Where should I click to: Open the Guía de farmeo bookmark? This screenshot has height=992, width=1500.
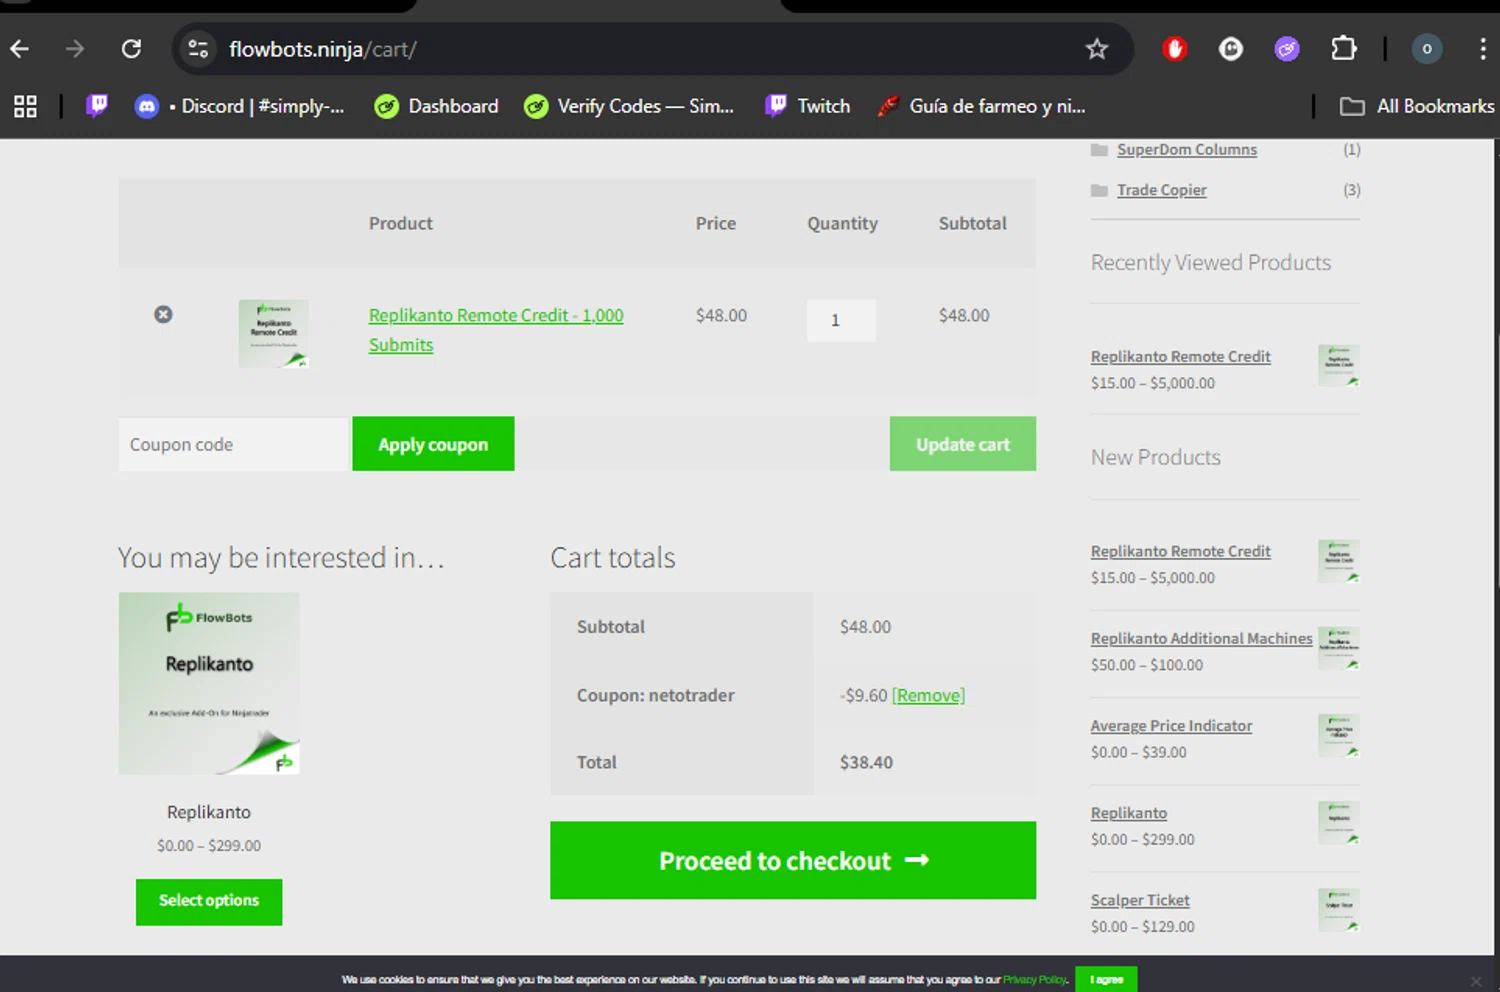pyautogui.click(x=981, y=106)
